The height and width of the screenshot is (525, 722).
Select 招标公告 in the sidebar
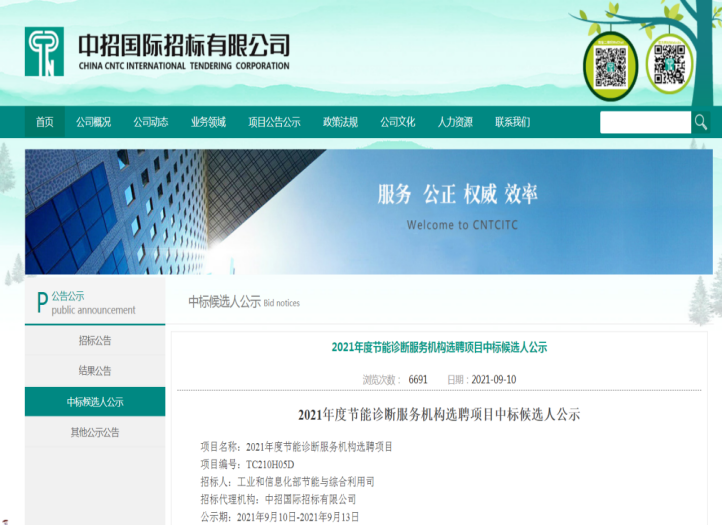95,340
